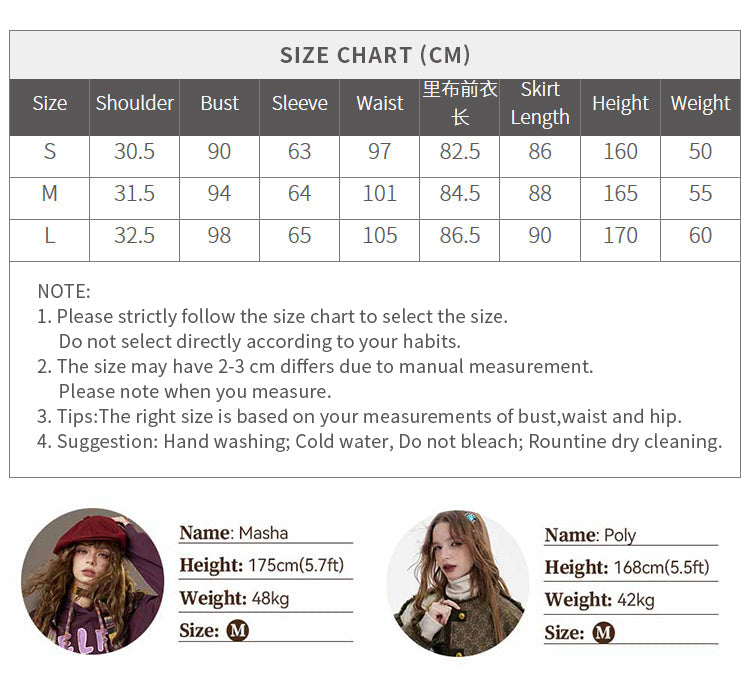750x683 pixels.
Task: Click the M size badge under Poly
Action: [603, 633]
